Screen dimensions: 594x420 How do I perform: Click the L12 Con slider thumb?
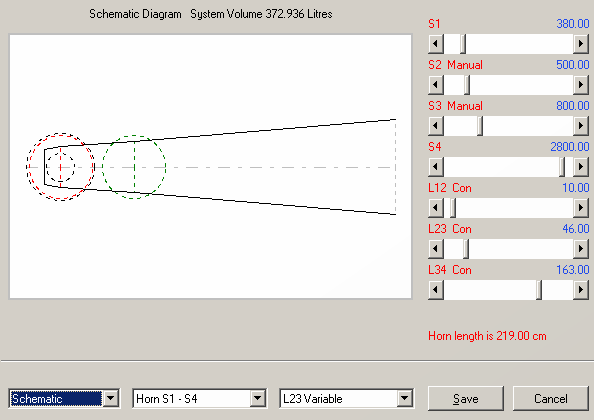[453, 208]
